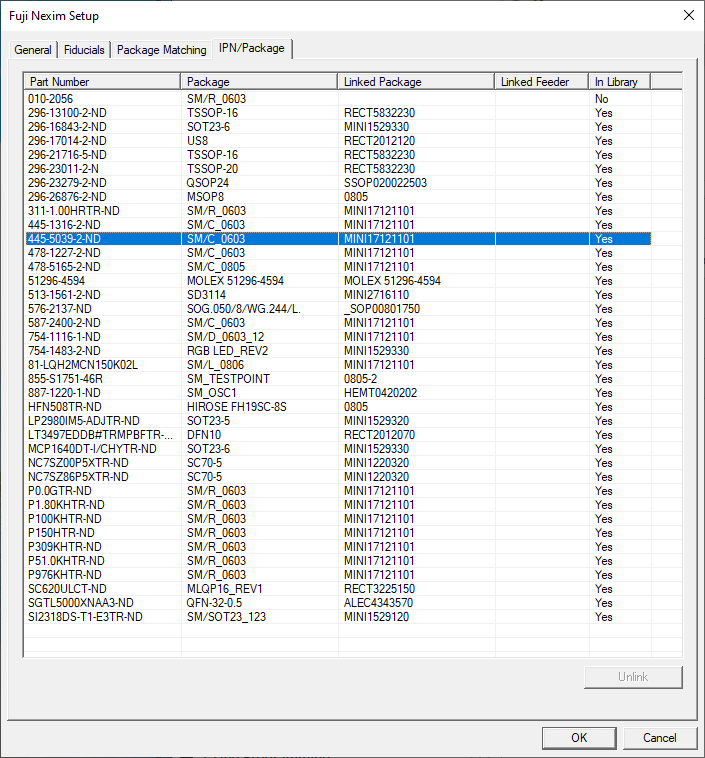Select part P309KHTR-ND row
This screenshot has width=705, height=758.
pos(338,547)
